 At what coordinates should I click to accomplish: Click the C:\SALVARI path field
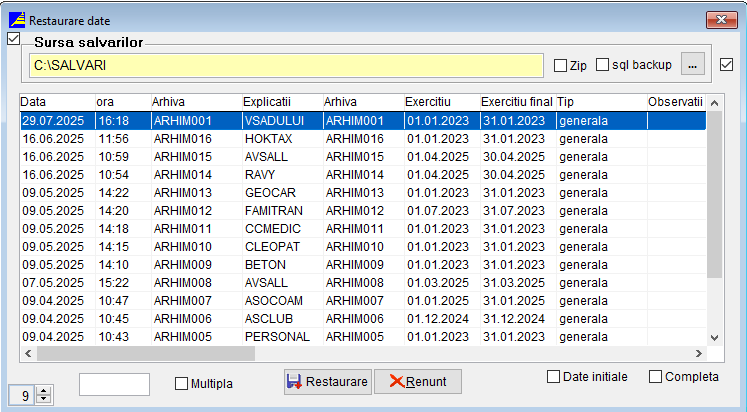point(286,65)
